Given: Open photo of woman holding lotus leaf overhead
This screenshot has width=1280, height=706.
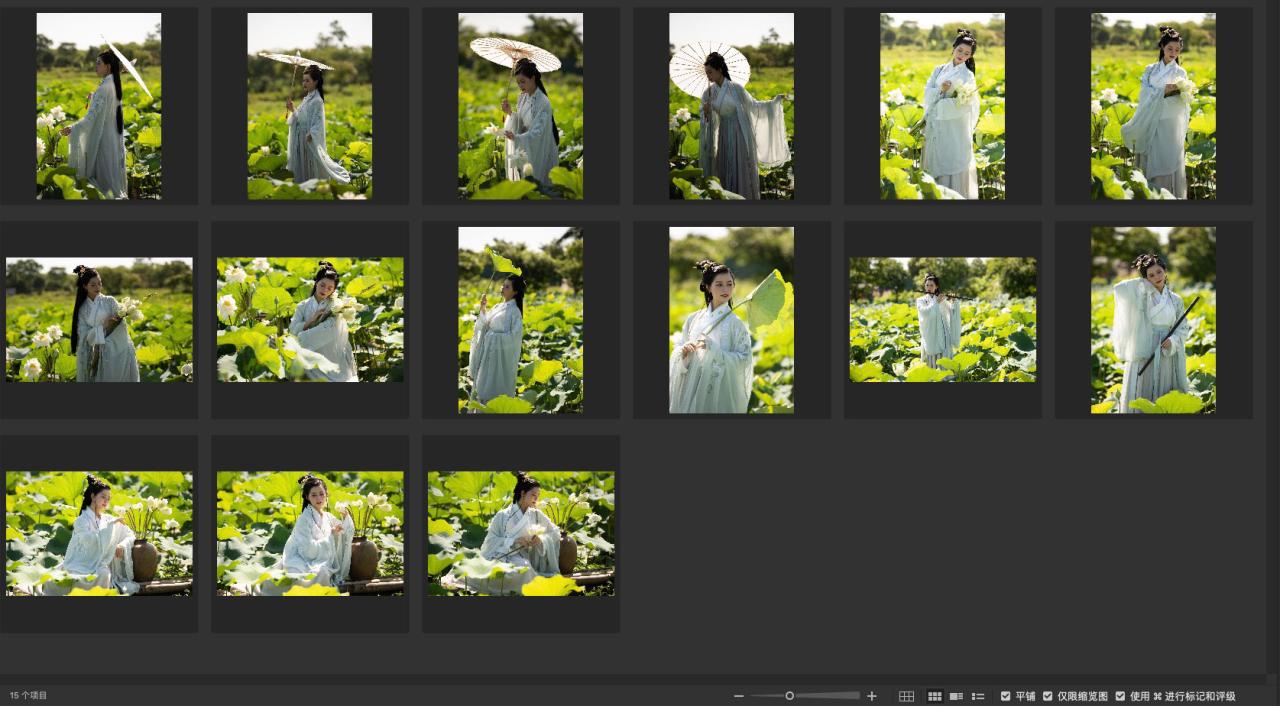Looking at the screenshot, I should coord(520,320).
